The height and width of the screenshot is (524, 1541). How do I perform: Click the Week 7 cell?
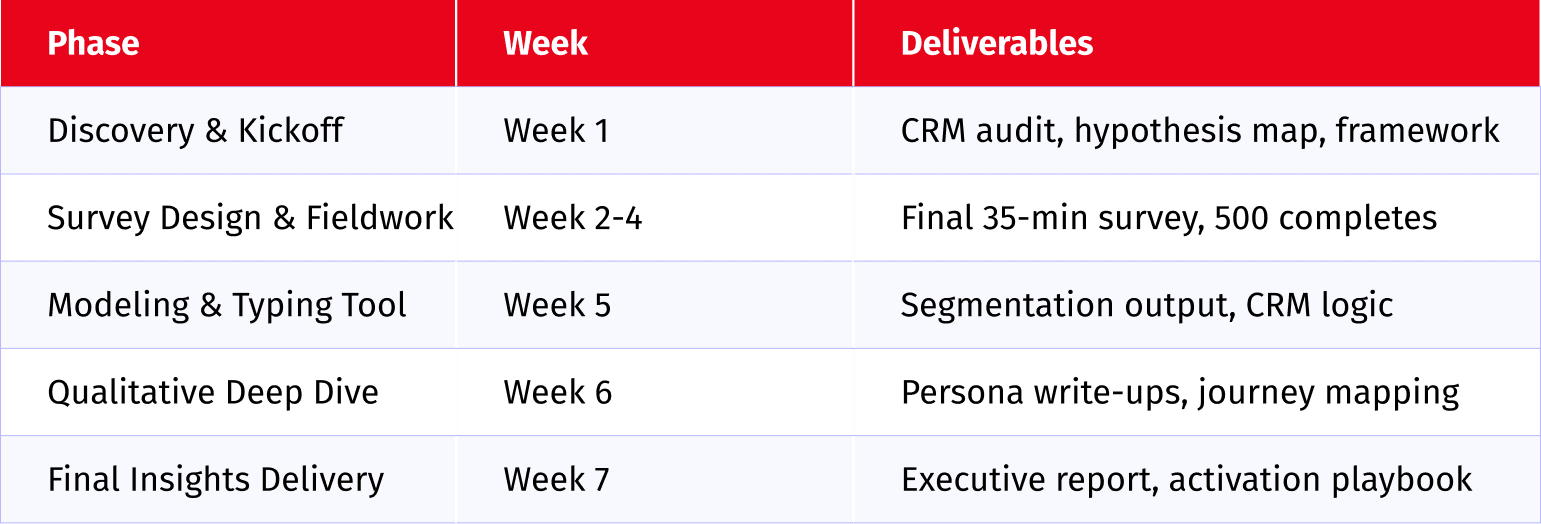(654, 479)
